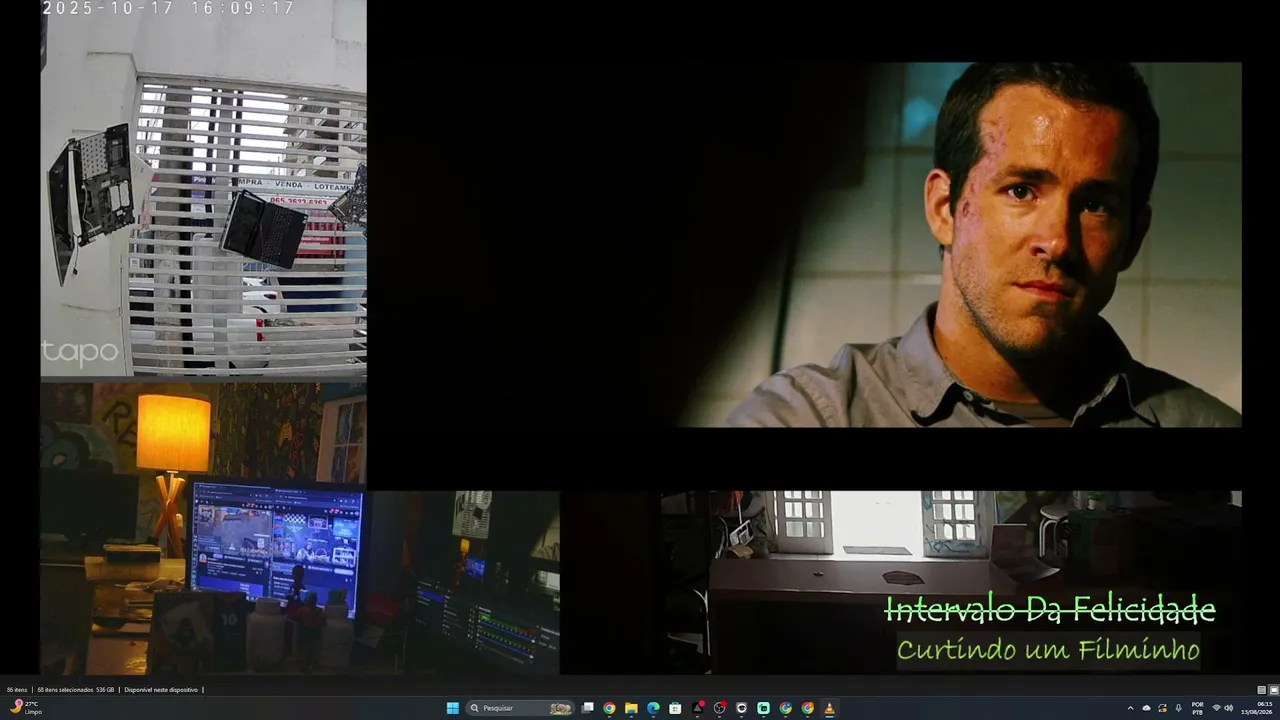Image resolution: width=1280 pixels, height=720 pixels.
Task: Open the weather widget showing 27°C Limpo
Action: pos(26,708)
